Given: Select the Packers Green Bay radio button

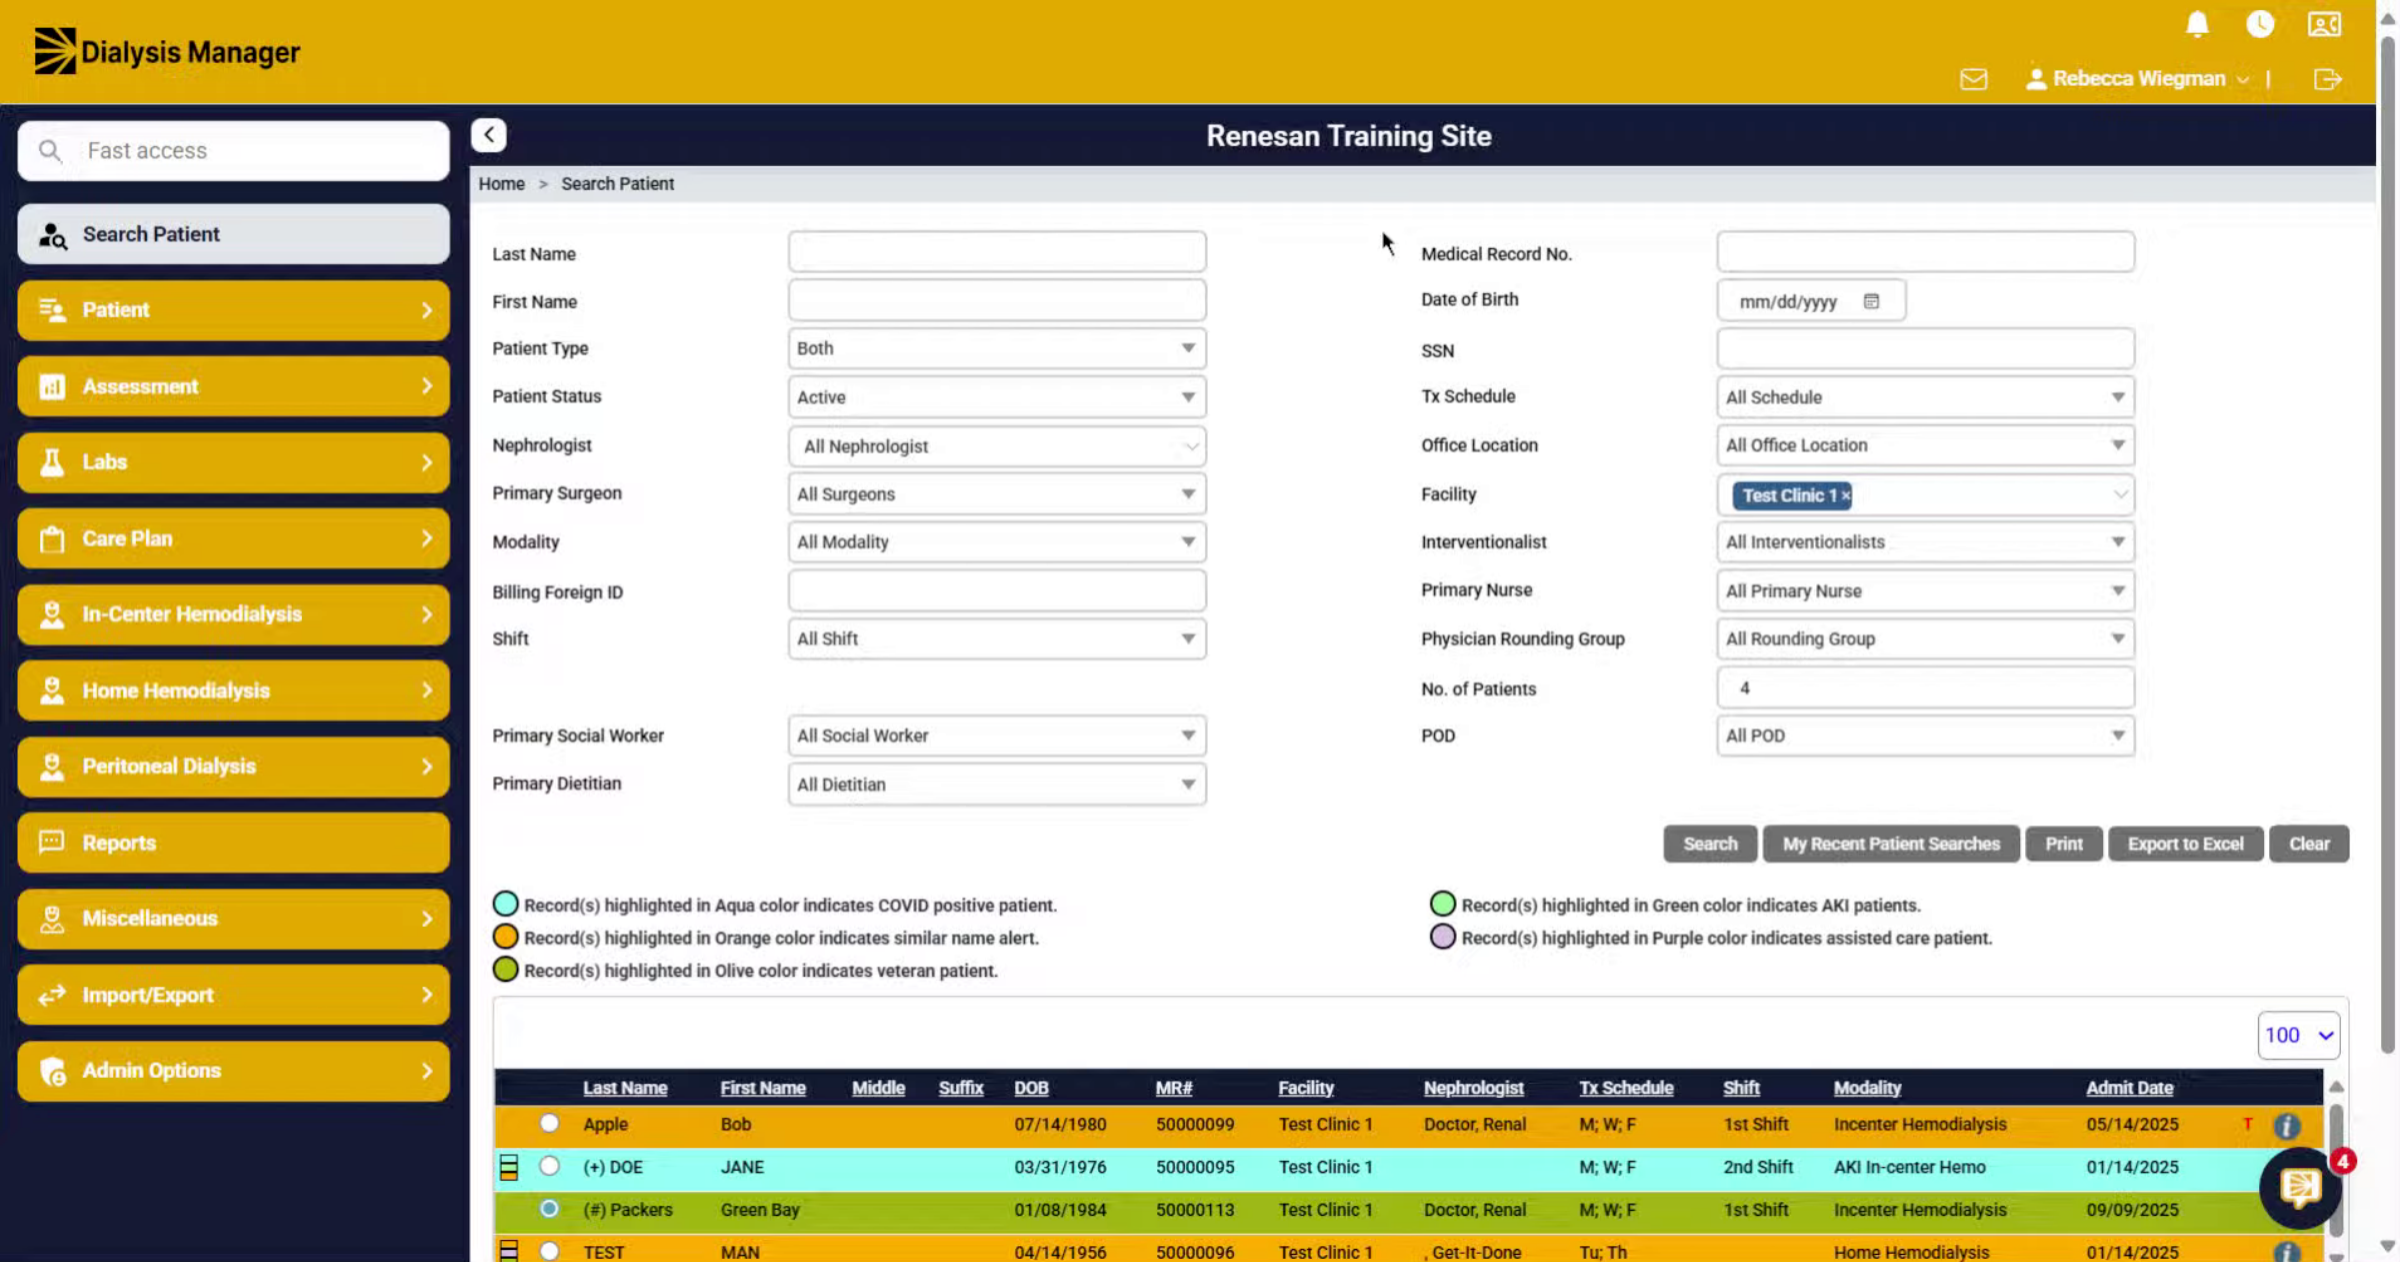Looking at the screenshot, I should point(549,1209).
